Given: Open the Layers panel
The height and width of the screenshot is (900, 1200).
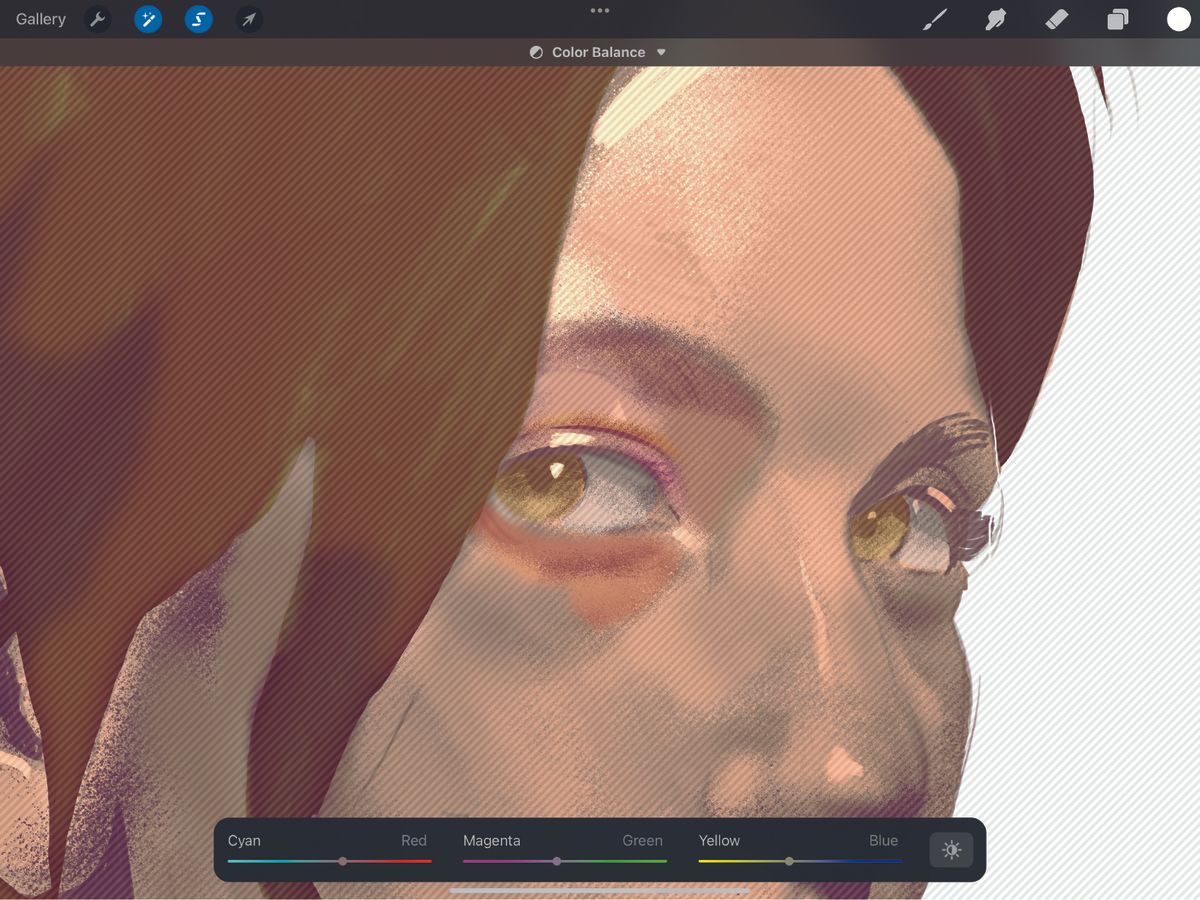Looking at the screenshot, I should click(1118, 19).
